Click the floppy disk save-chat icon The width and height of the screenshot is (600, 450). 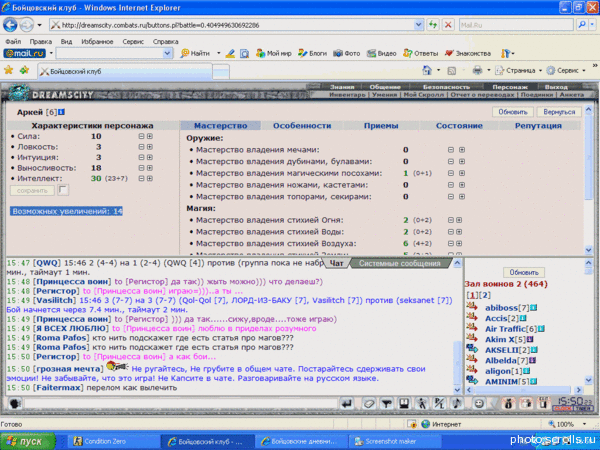[404, 403]
